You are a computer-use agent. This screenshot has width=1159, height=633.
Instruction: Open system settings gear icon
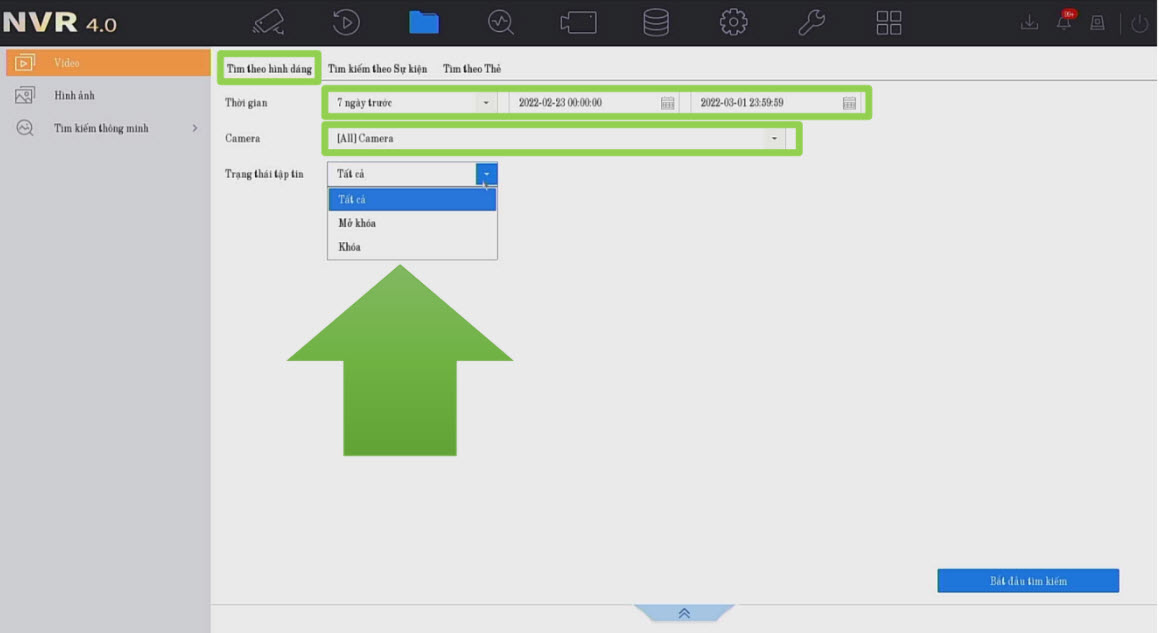(734, 22)
